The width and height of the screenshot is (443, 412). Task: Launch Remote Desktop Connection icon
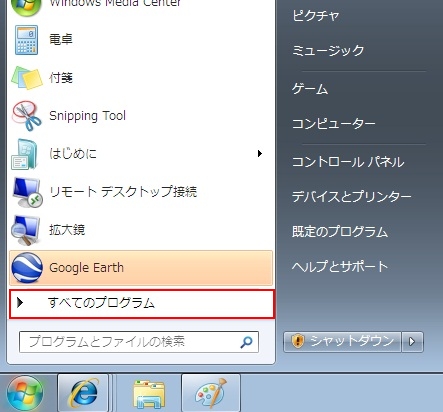[27, 192]
